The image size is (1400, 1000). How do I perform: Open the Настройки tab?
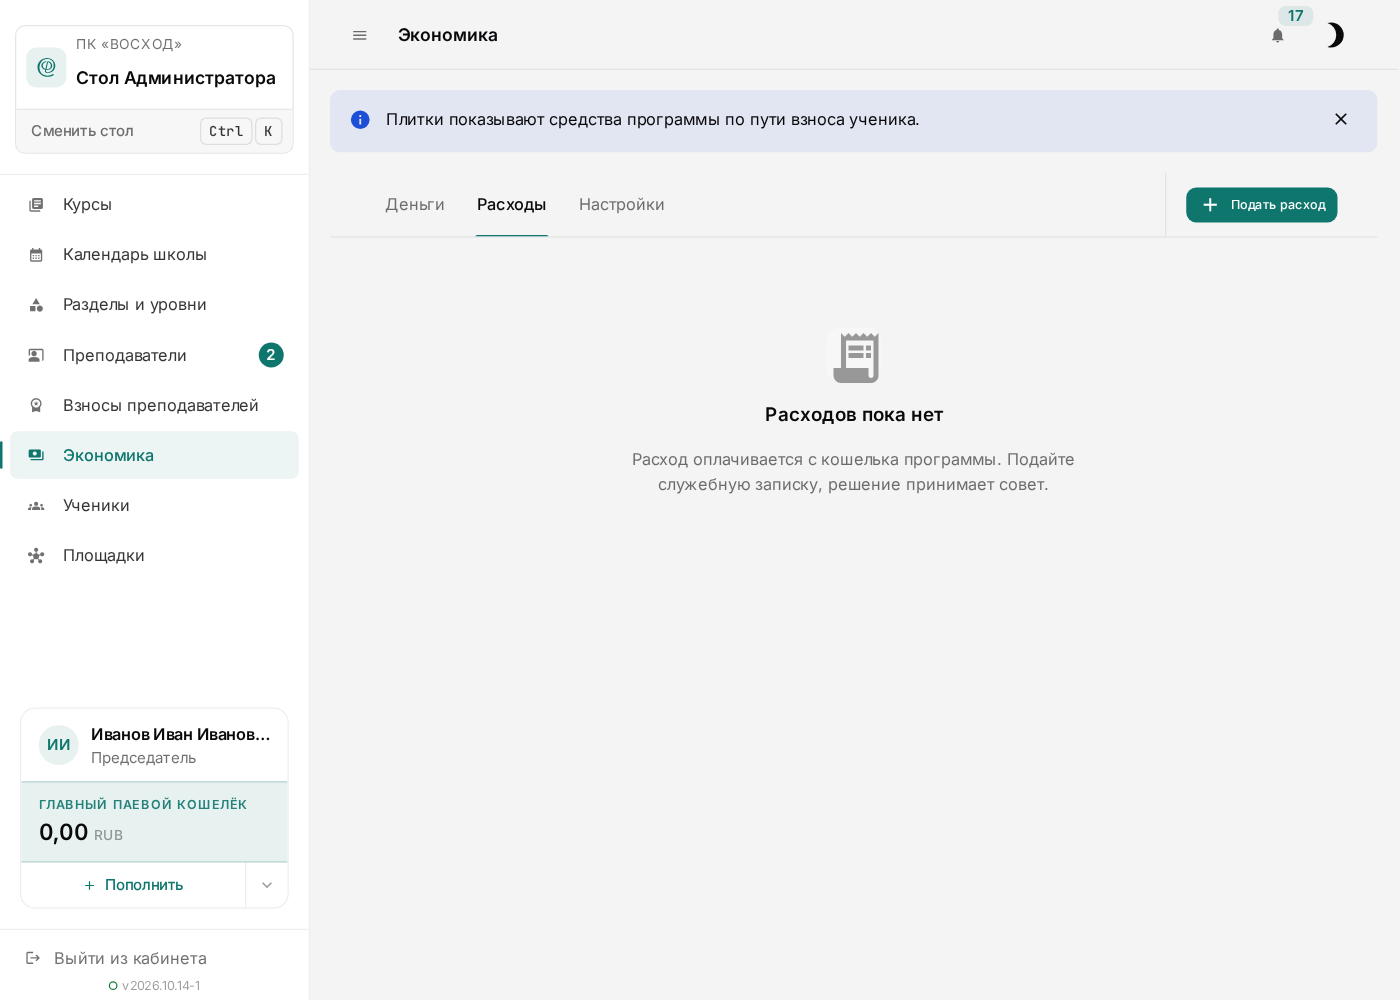click(x=622, y=204)
